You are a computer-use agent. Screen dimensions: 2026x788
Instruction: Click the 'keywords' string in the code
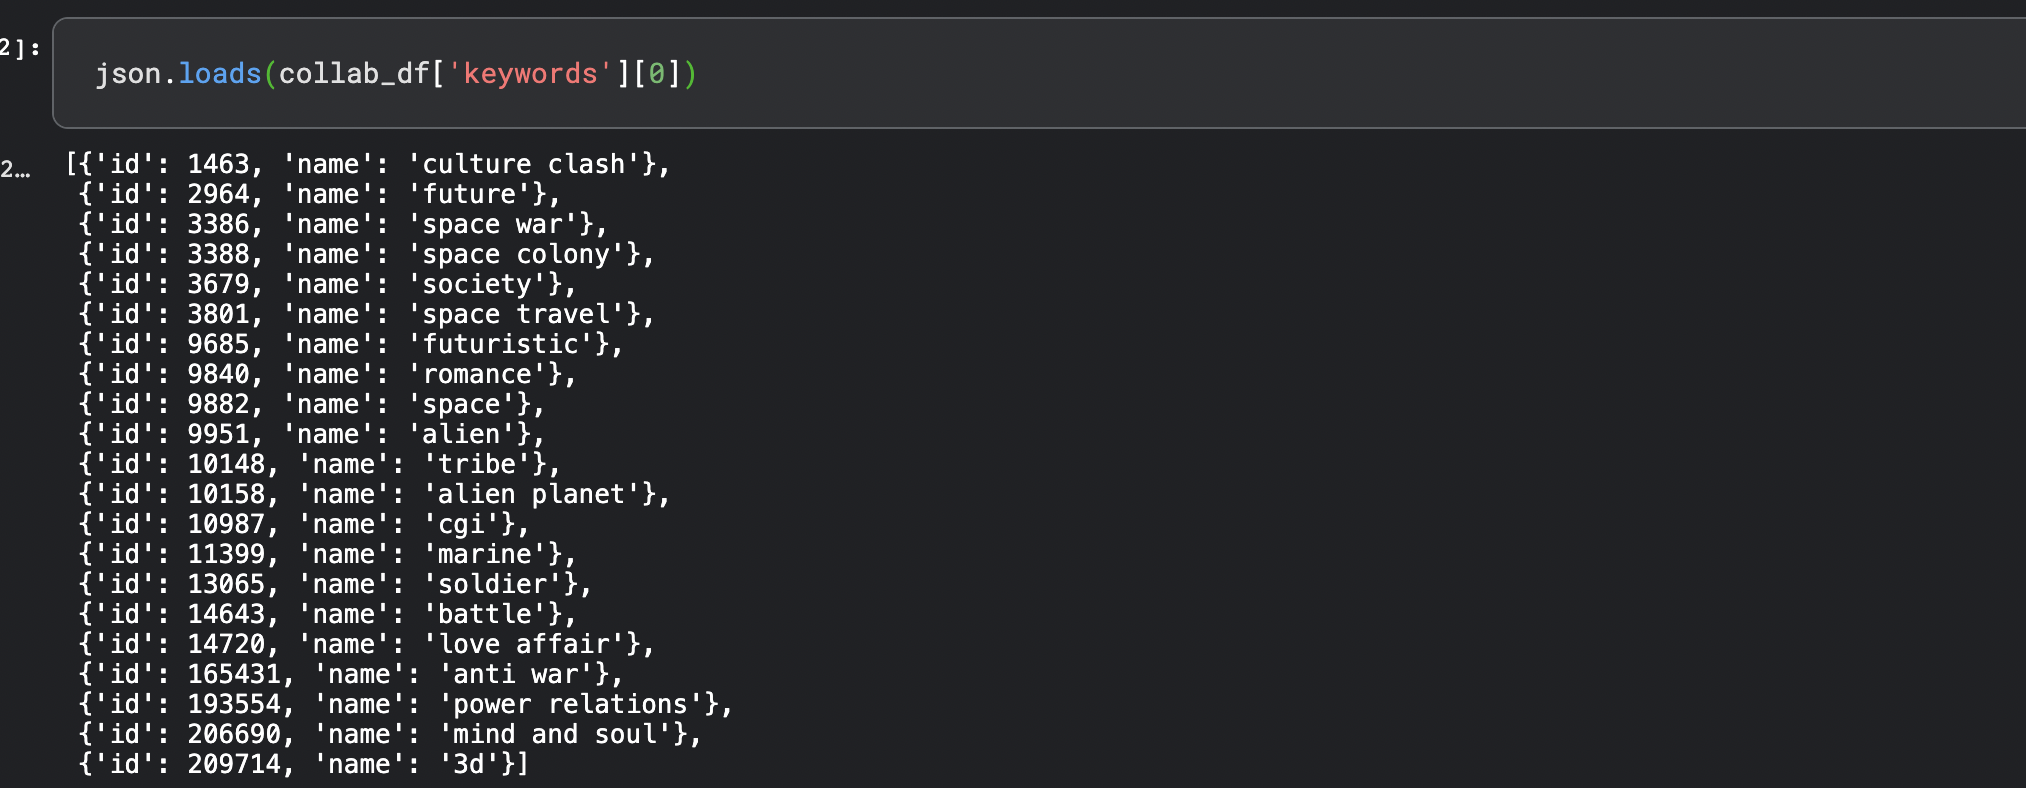point(530,74)
